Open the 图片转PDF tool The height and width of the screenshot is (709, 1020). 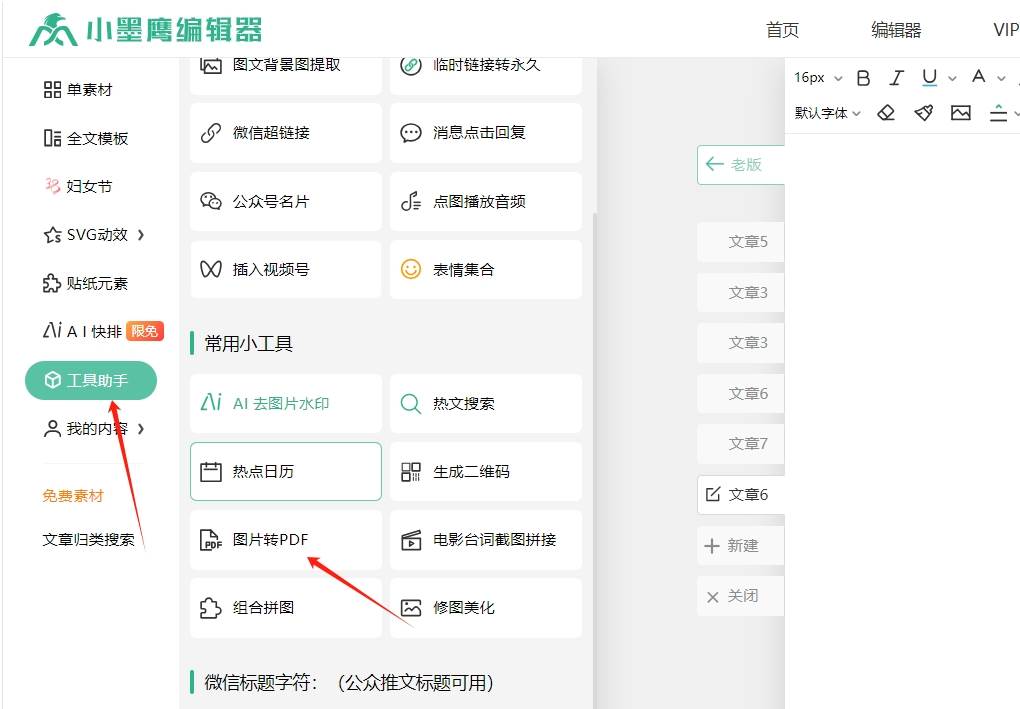click(286, 540)
